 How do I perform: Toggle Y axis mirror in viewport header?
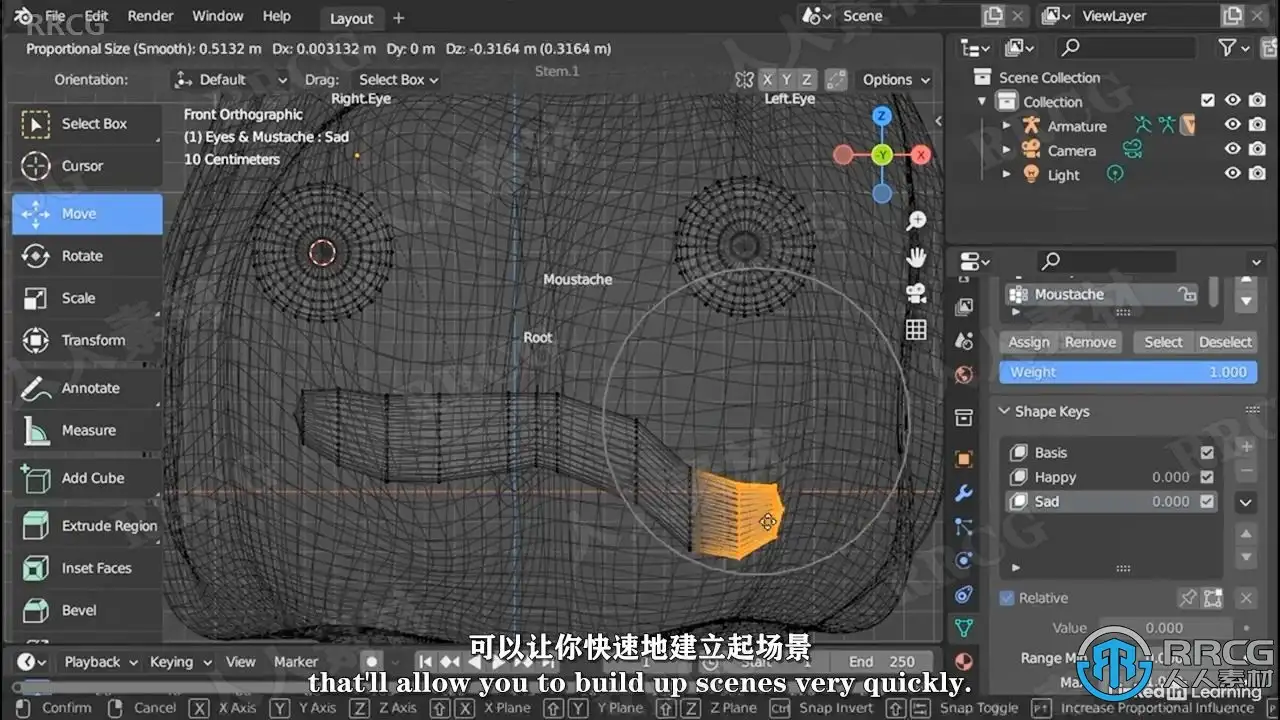[x=786, y=80]
